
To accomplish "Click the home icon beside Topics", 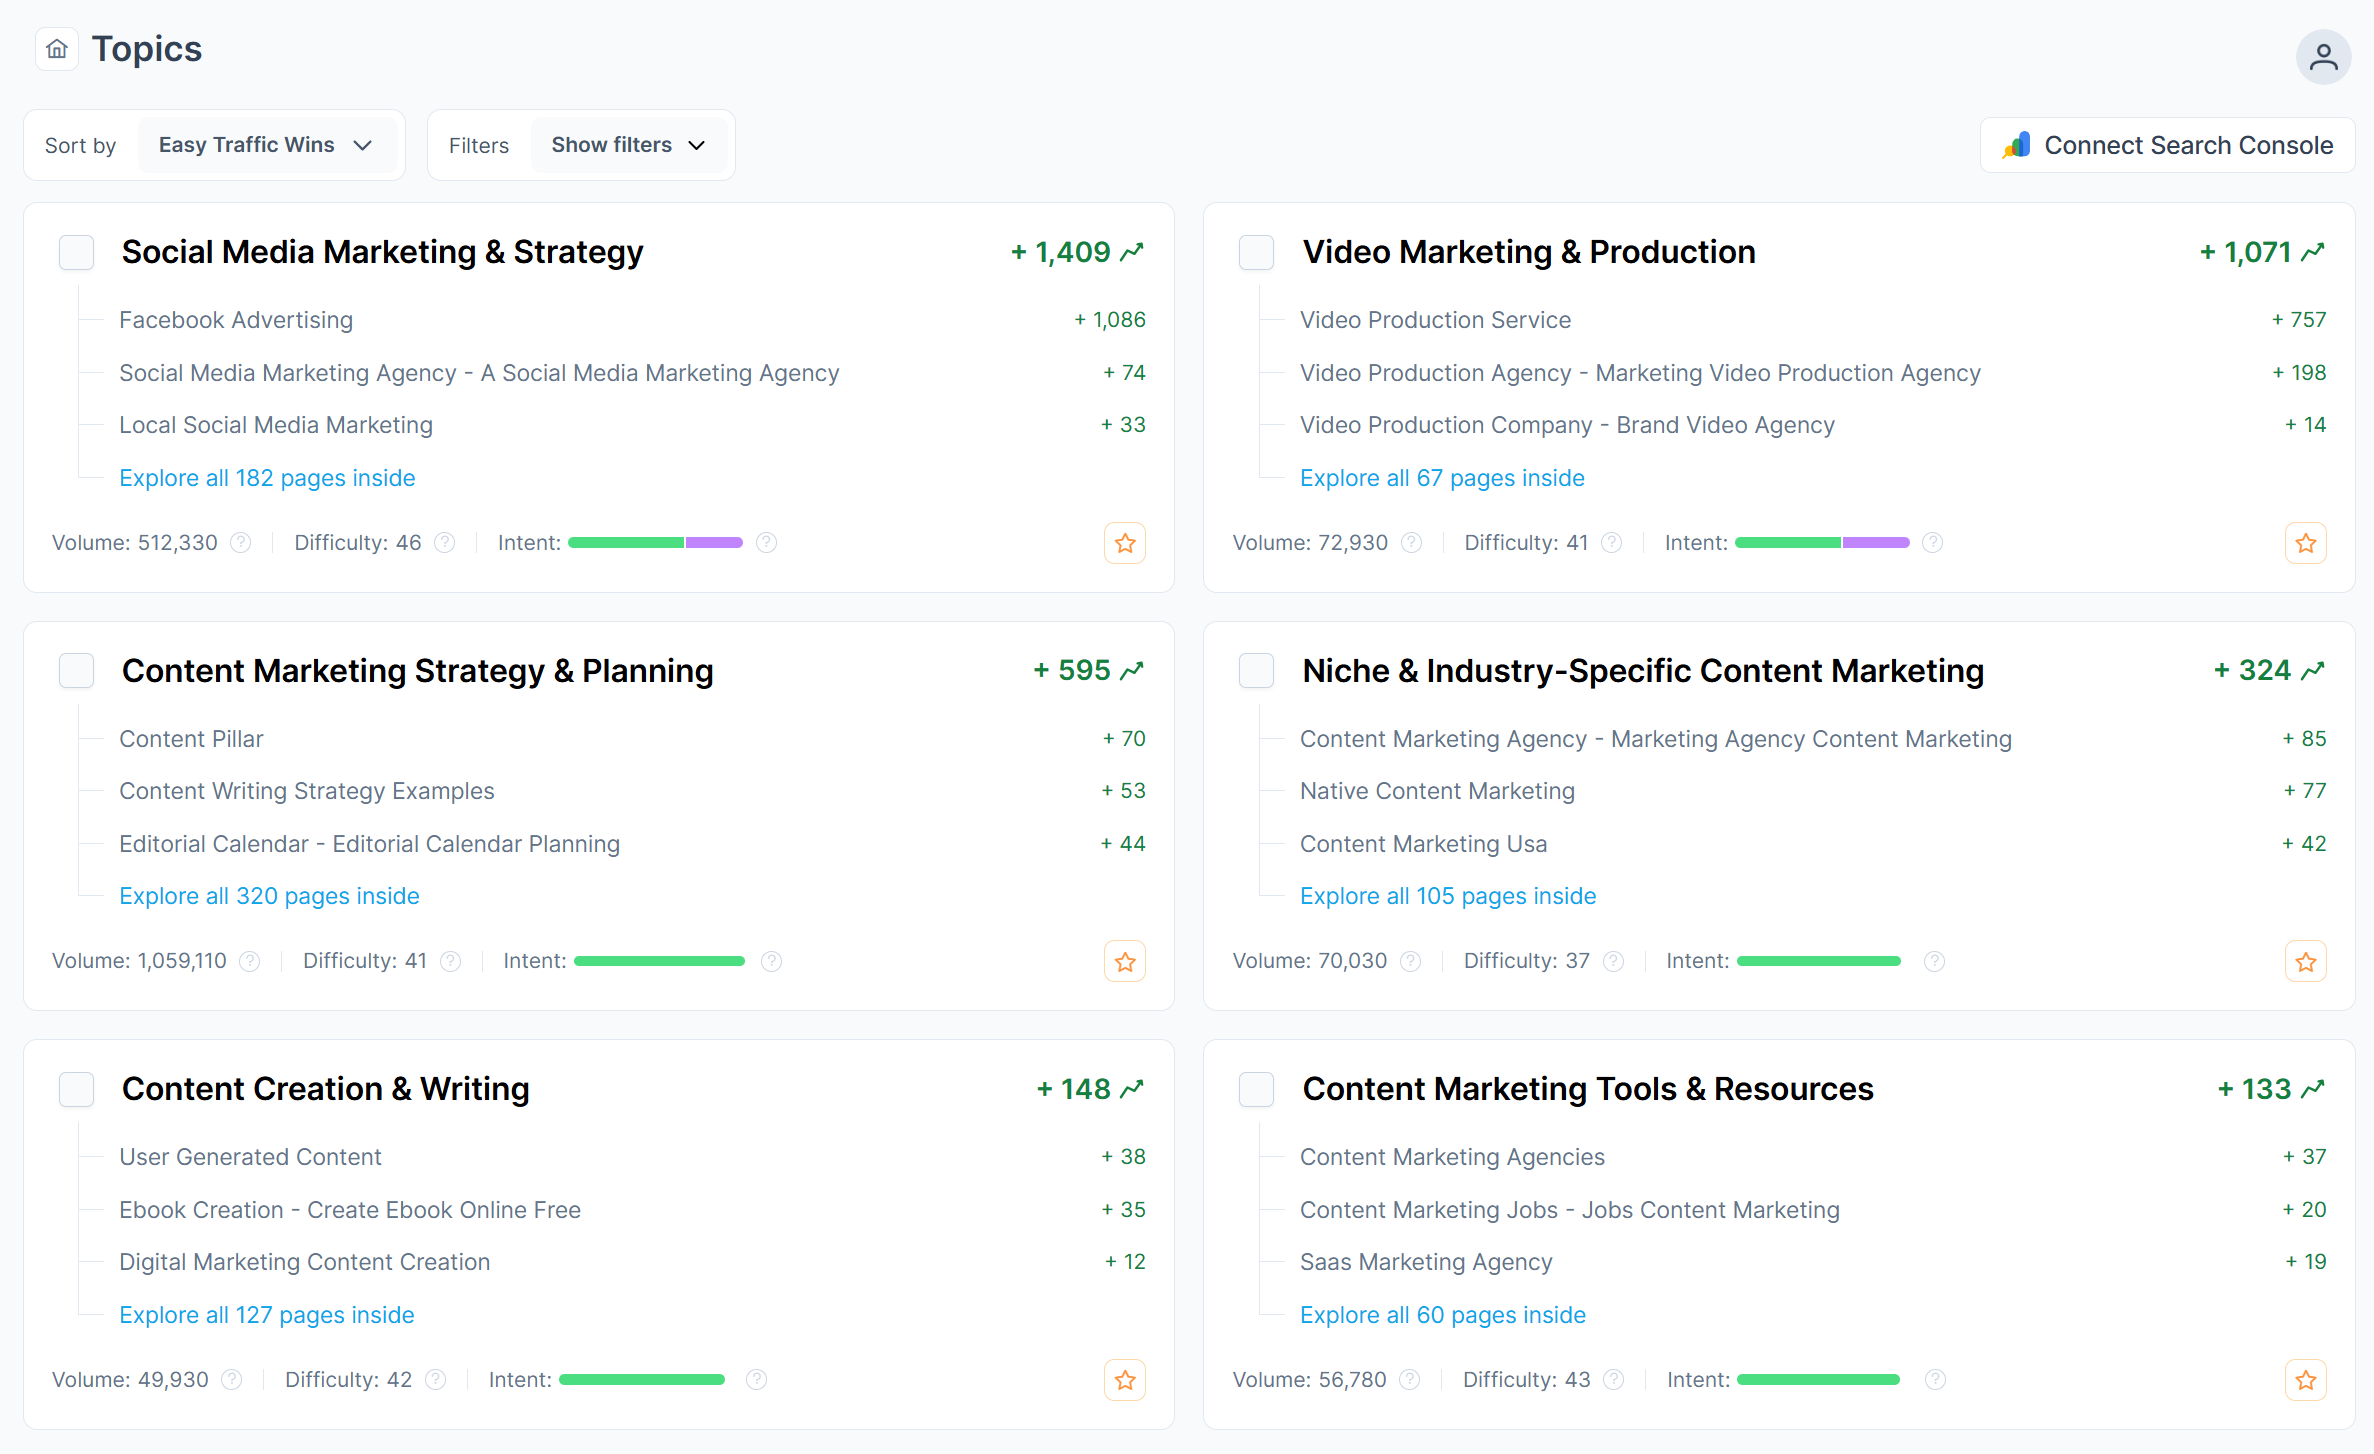I will point(57,49).
